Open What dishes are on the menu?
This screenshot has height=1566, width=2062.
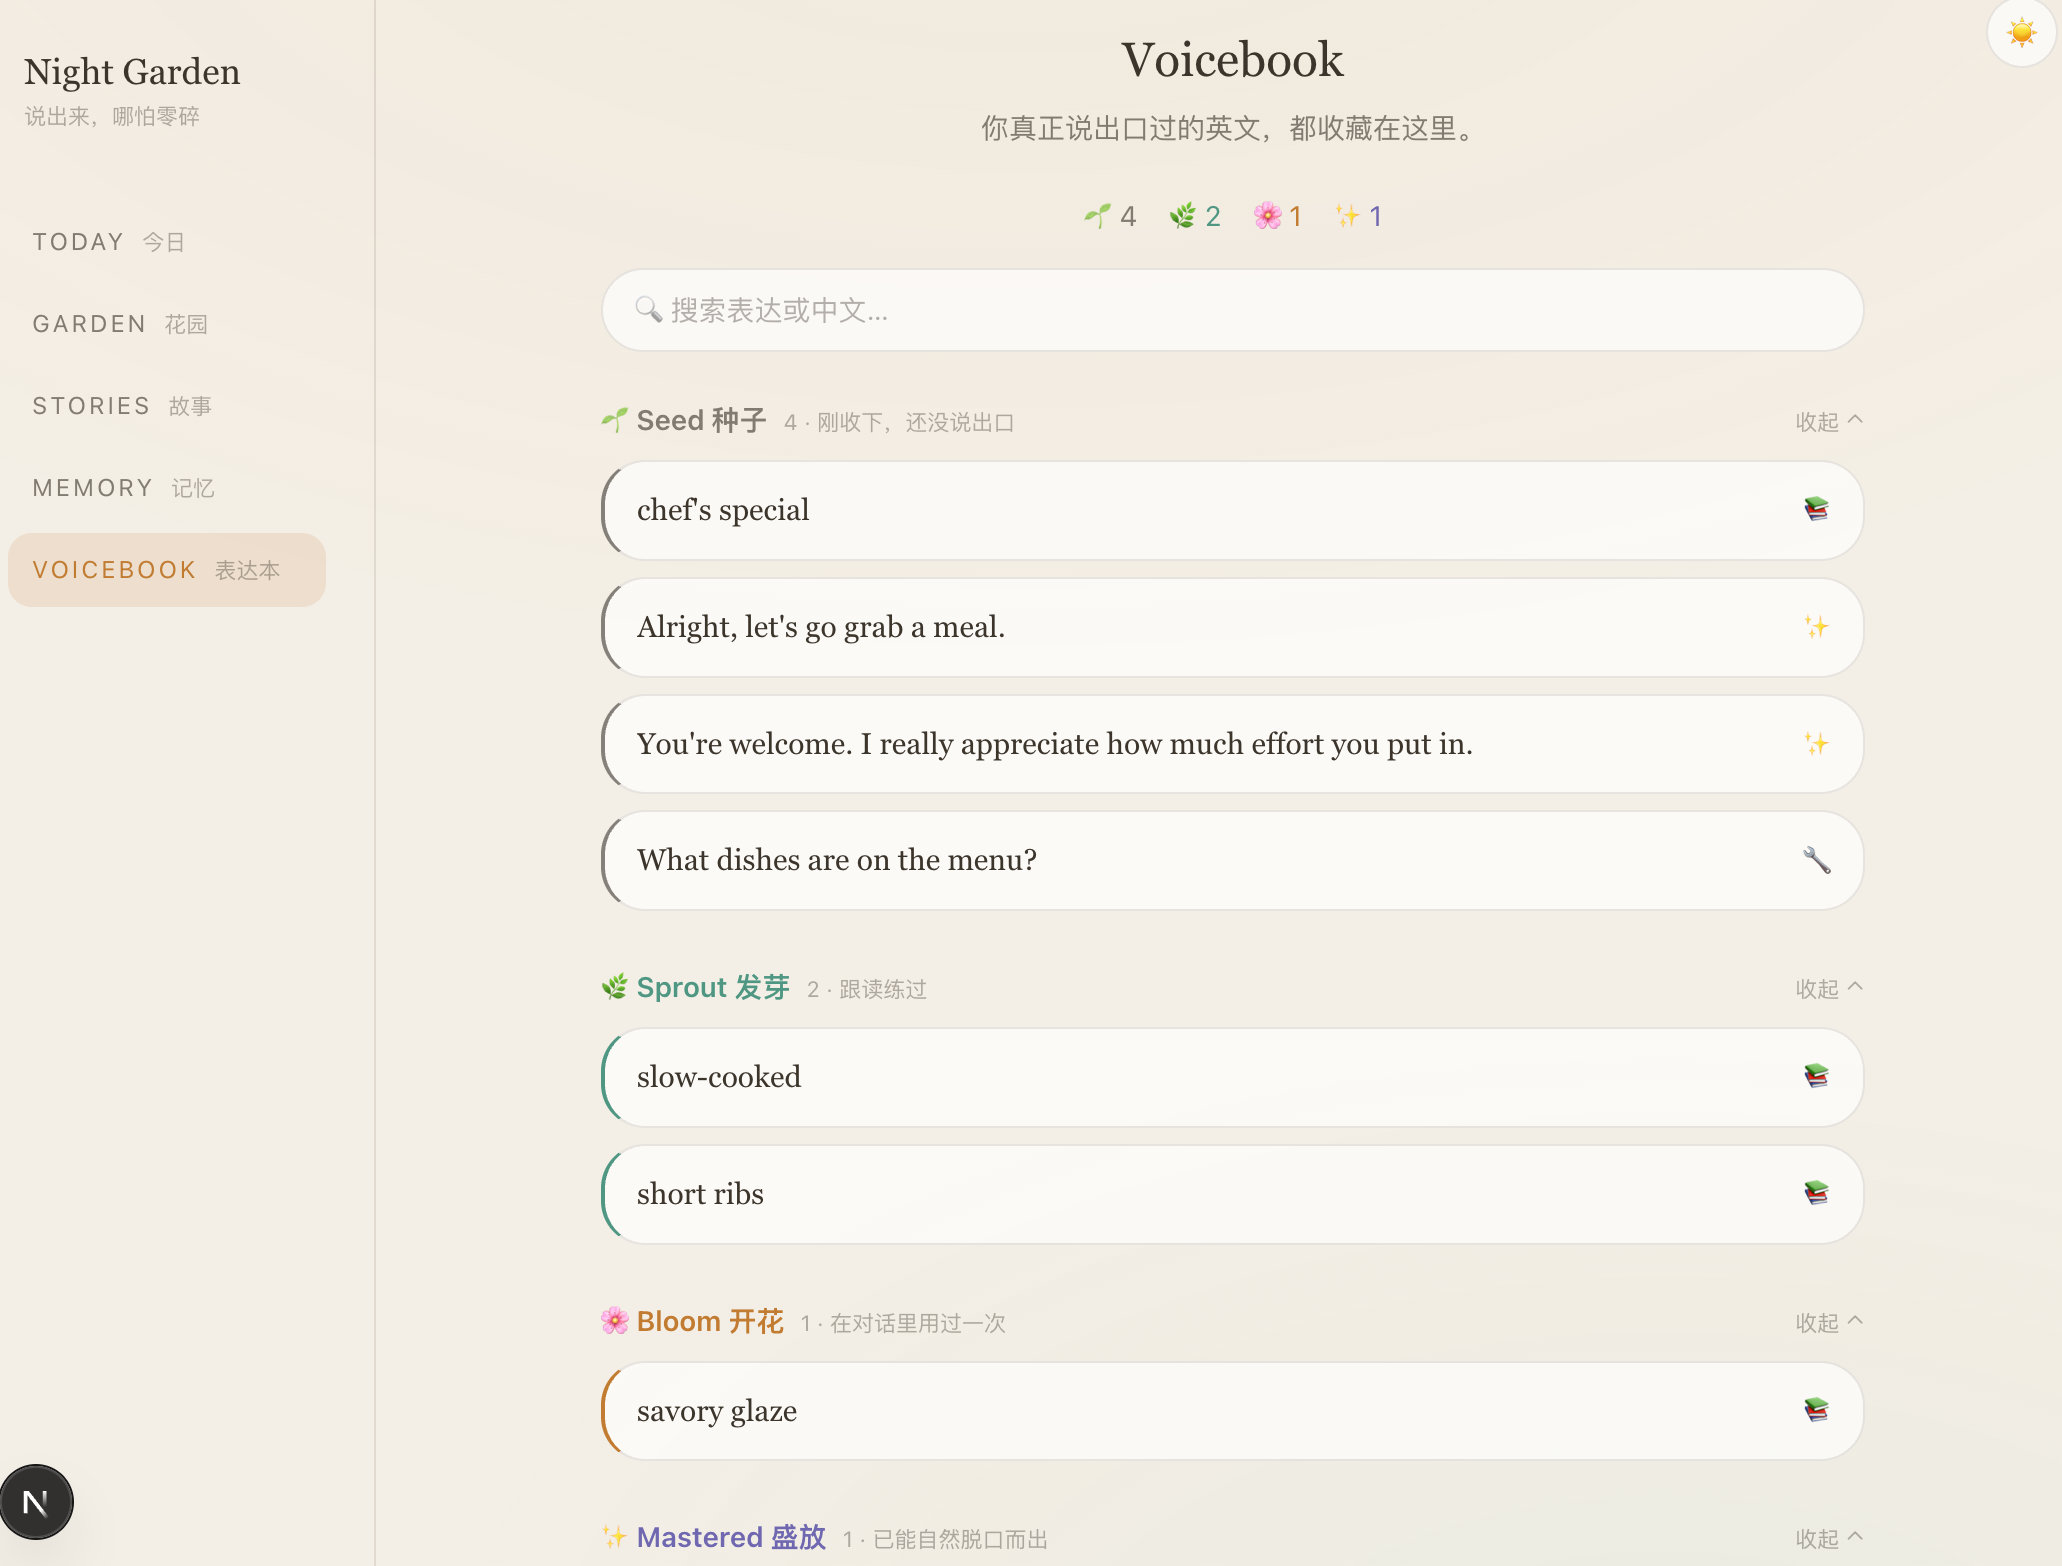(1232, 860)
